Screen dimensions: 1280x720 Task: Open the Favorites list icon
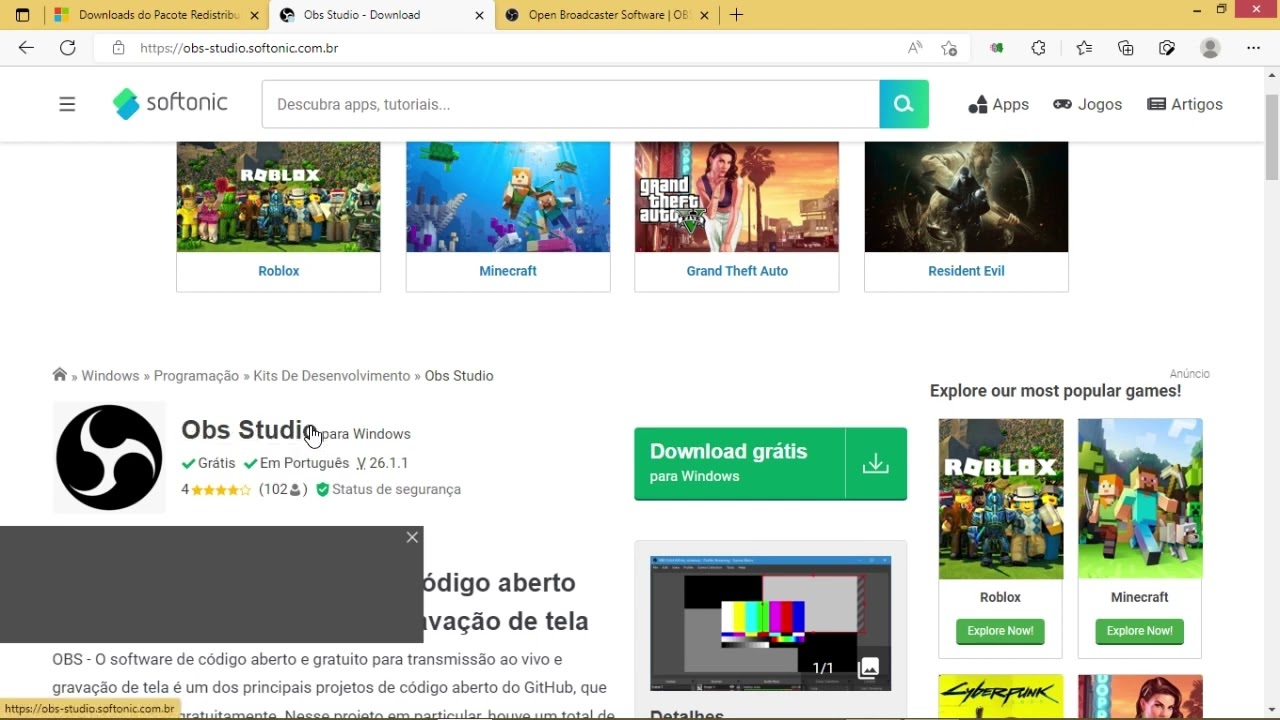(x=1084, y=48)
